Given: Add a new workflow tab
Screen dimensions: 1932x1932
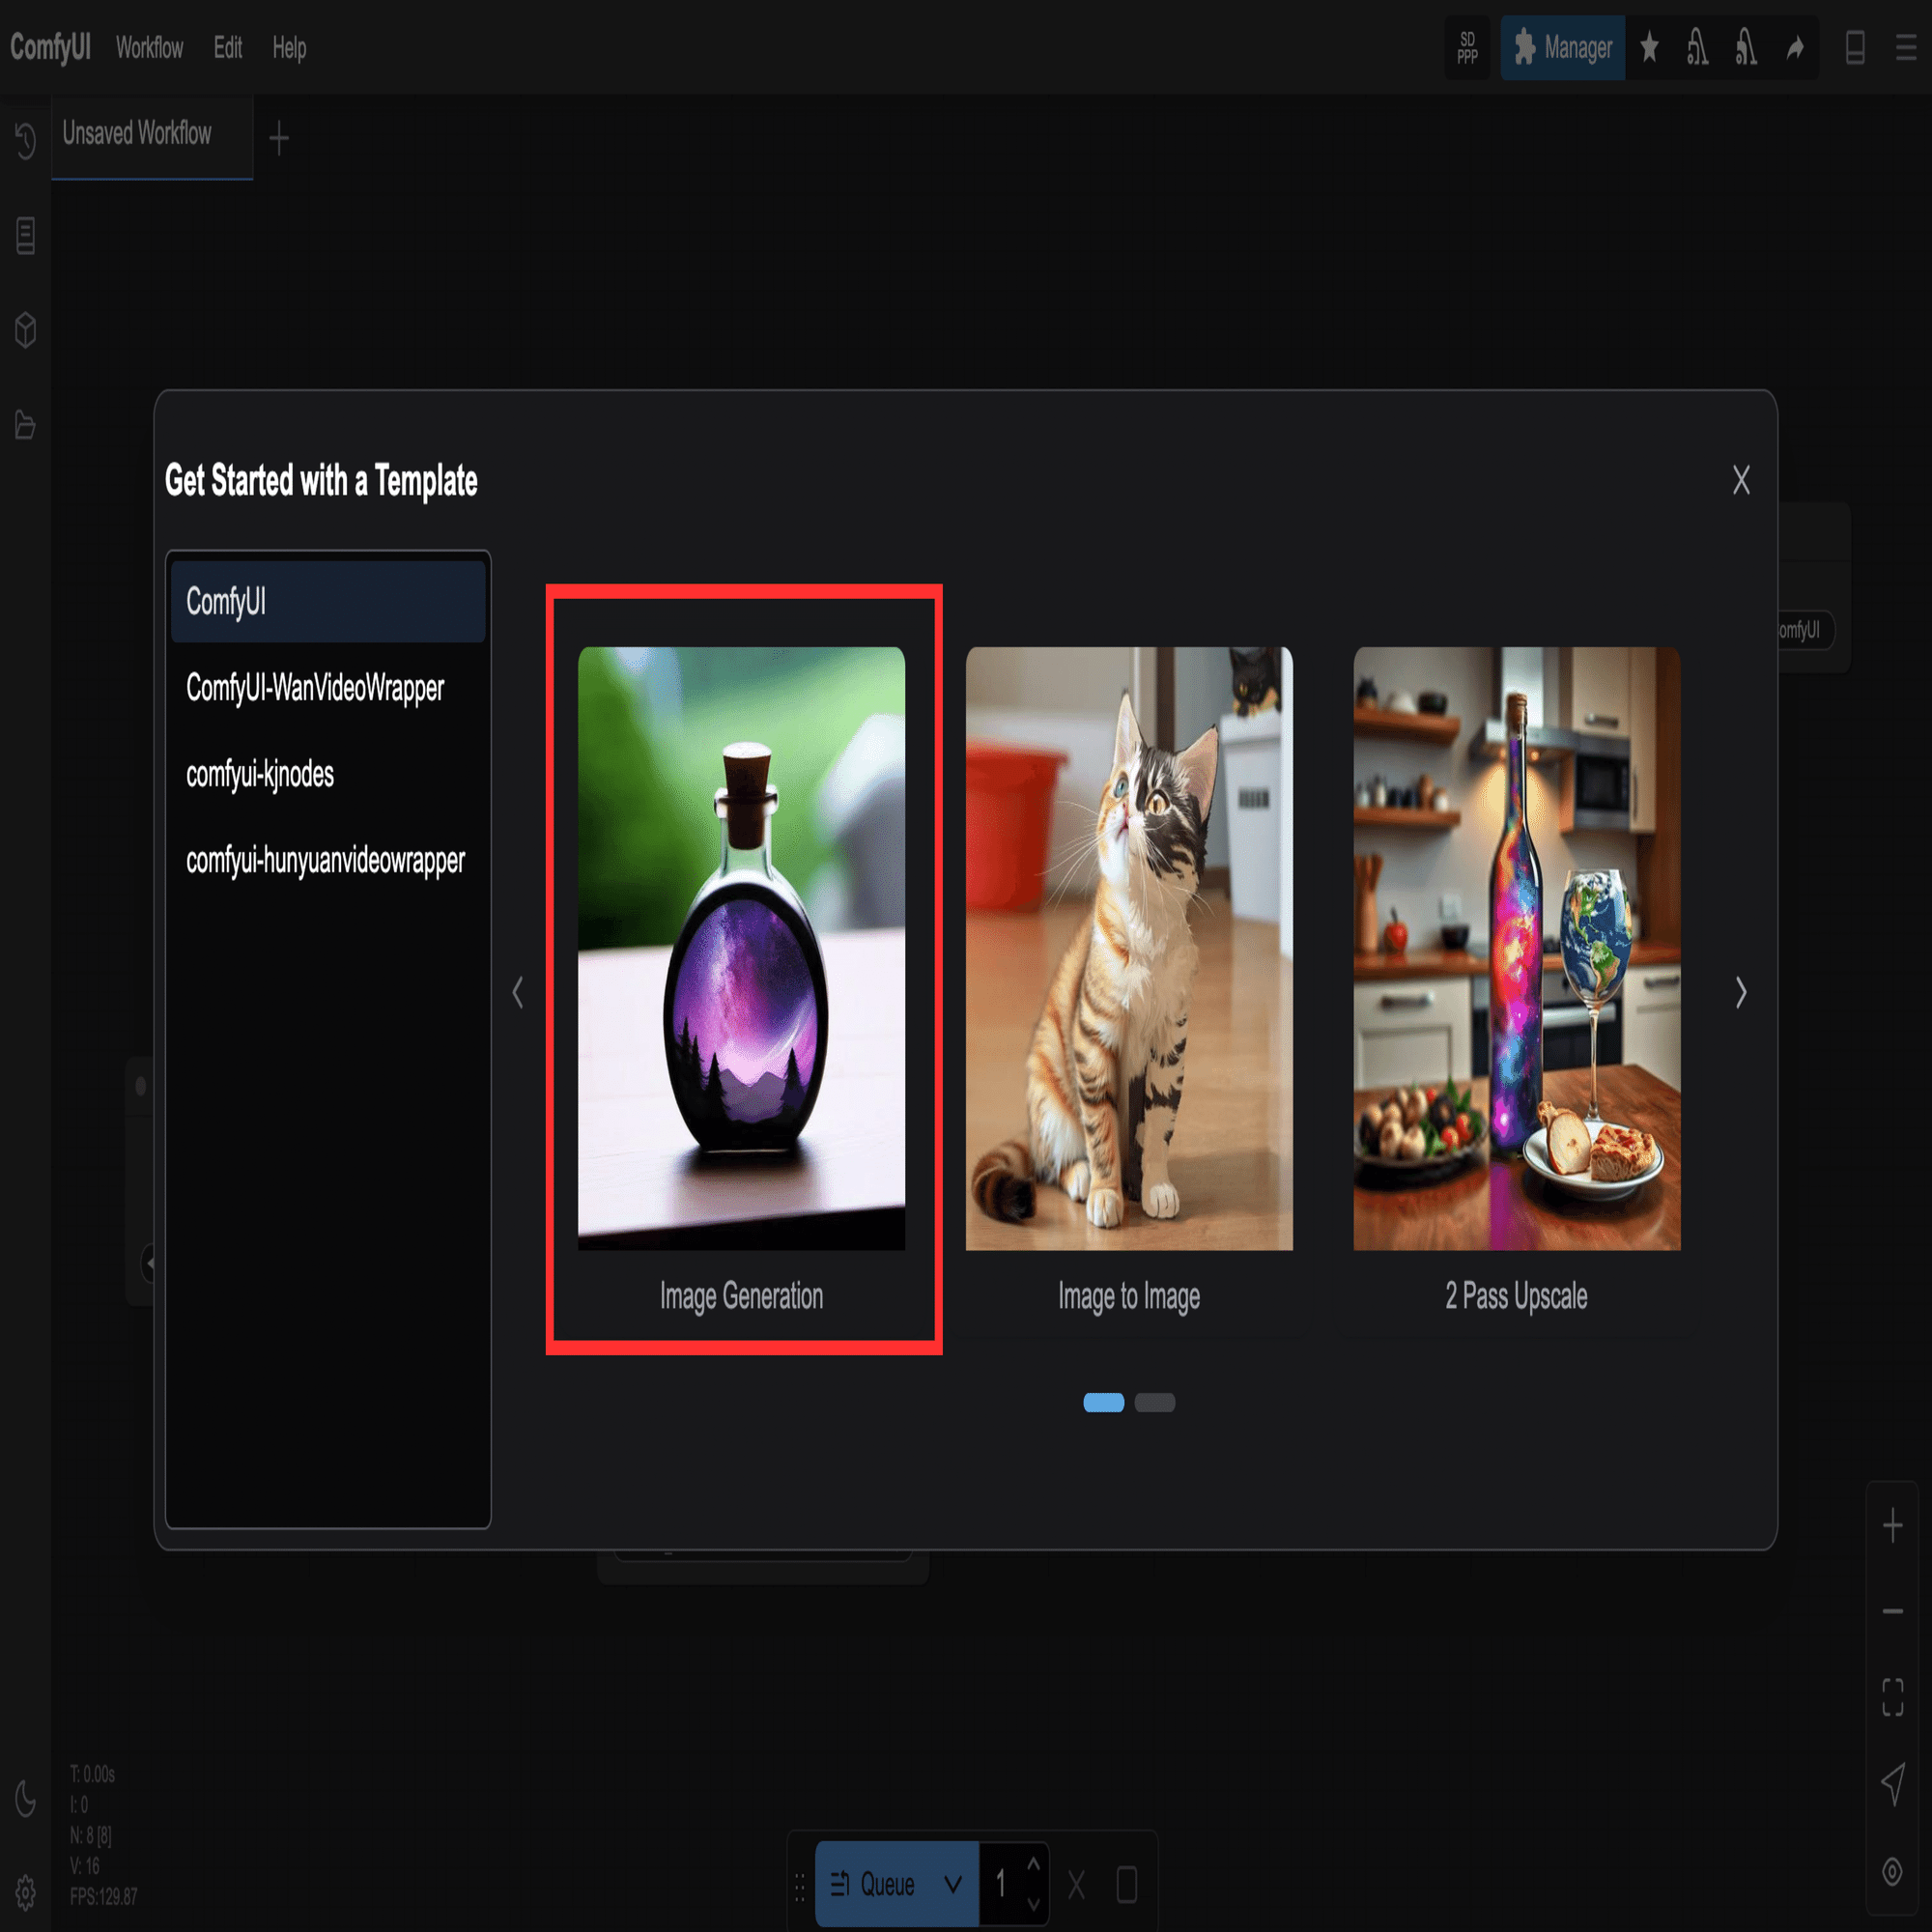Looking at the screenshot, I should [x=279, y=138].
